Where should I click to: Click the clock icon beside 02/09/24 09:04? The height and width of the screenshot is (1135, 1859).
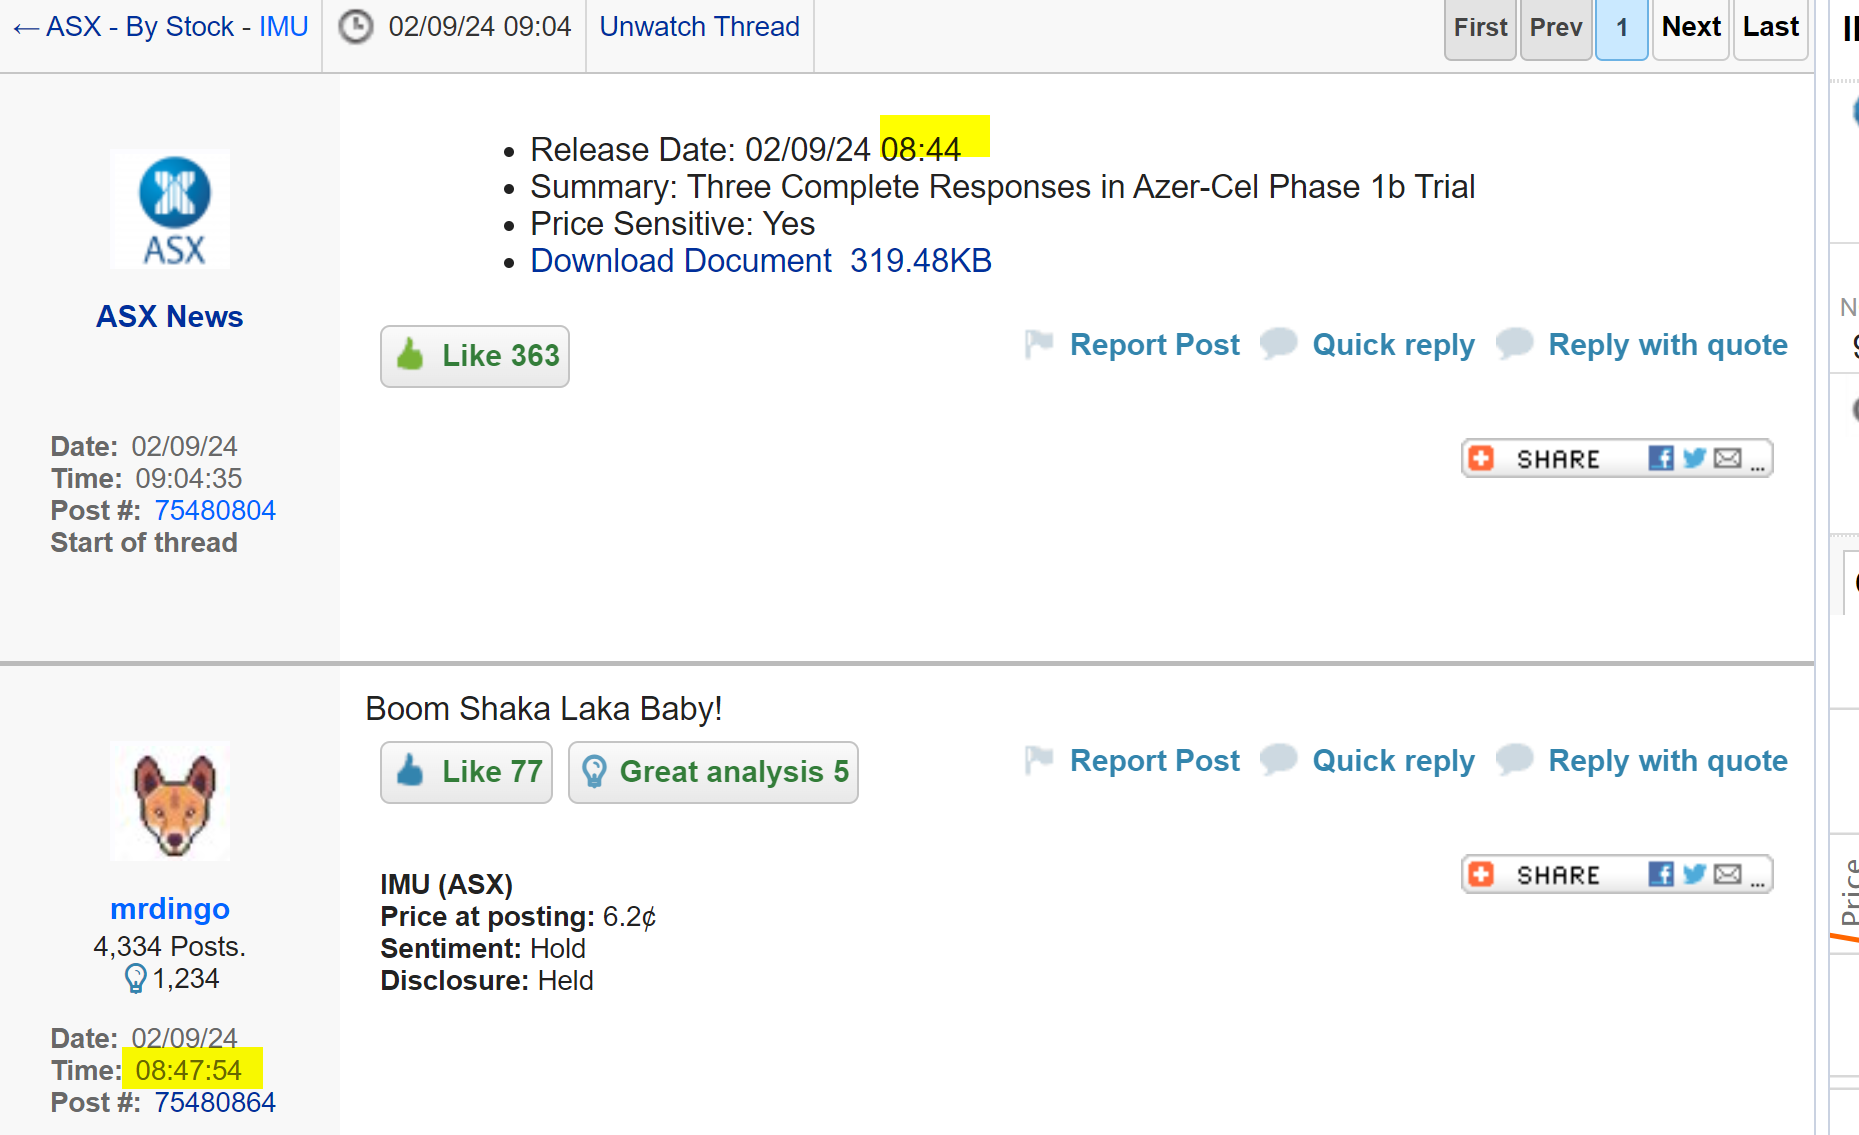(355, 27)
